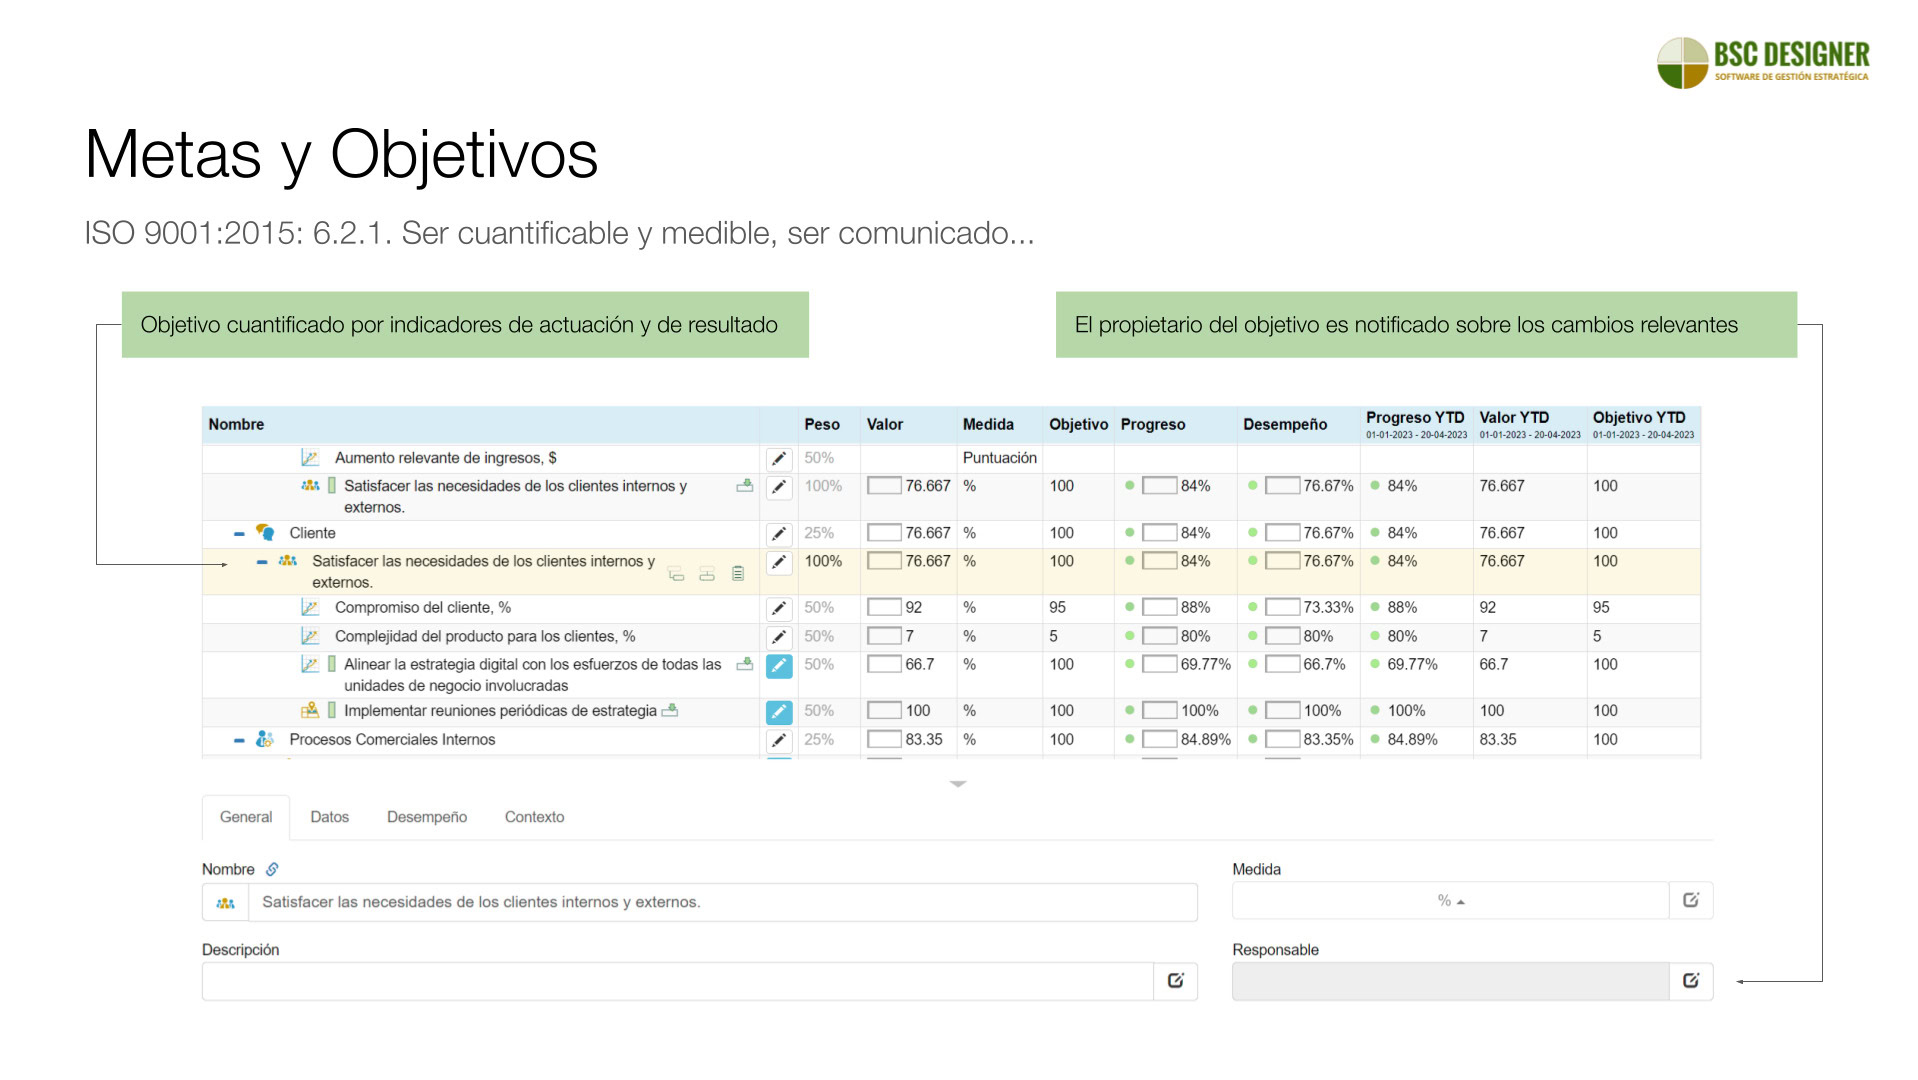The width and height of the screenshot is (1918, 1080).
Task: Switch to the Datos tab
Action: point(329,817)
